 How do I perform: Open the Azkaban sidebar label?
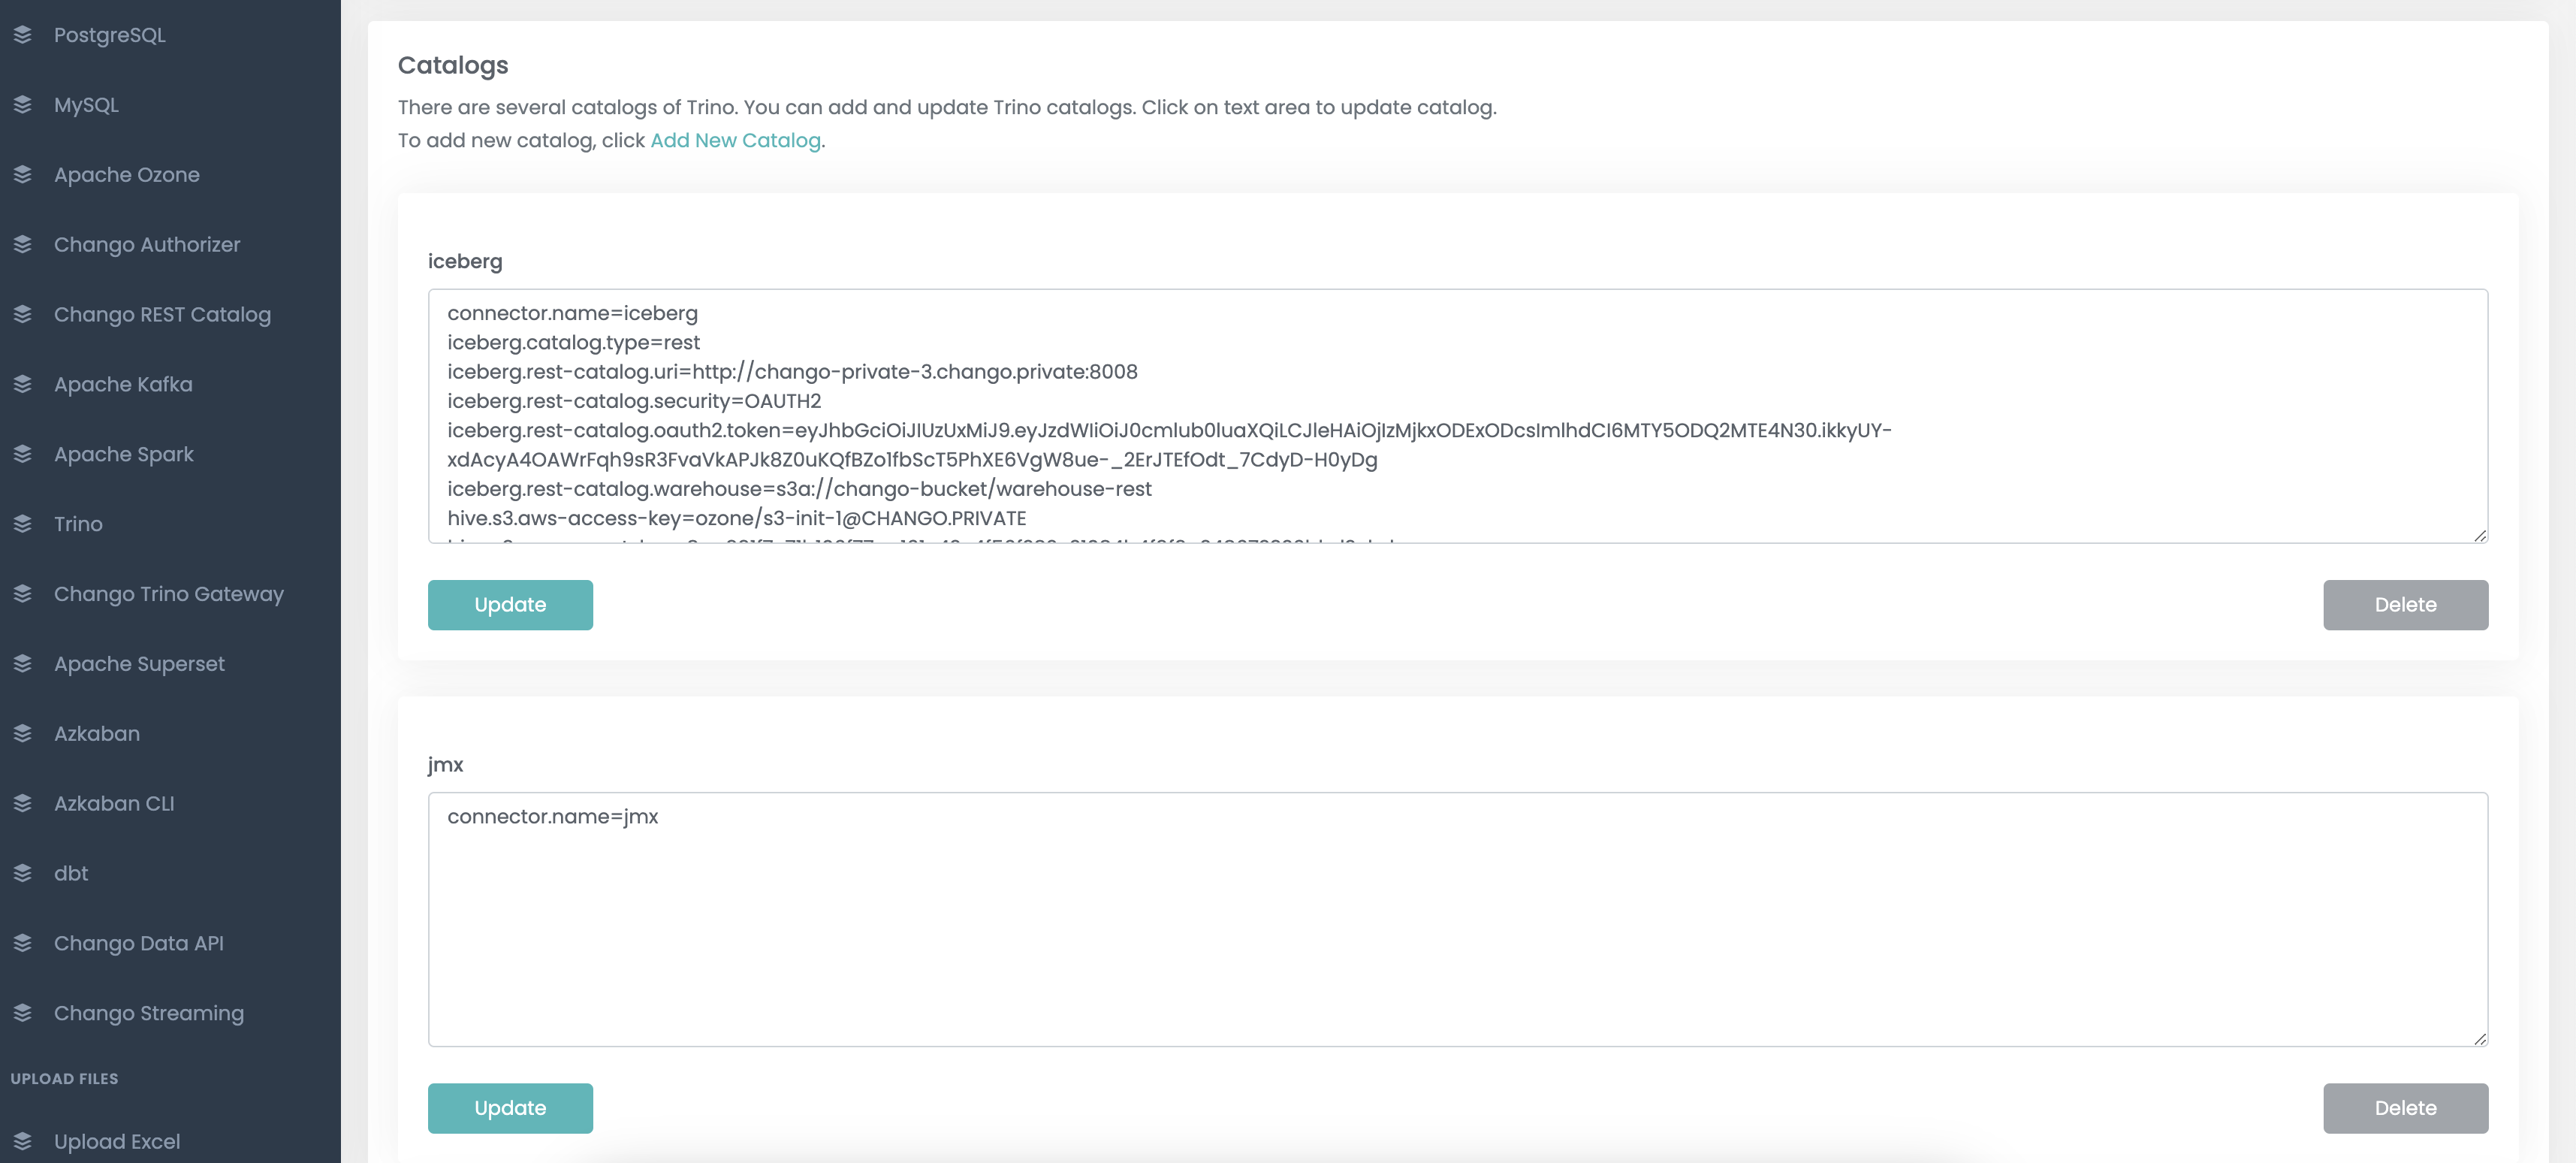coord(97,734)
